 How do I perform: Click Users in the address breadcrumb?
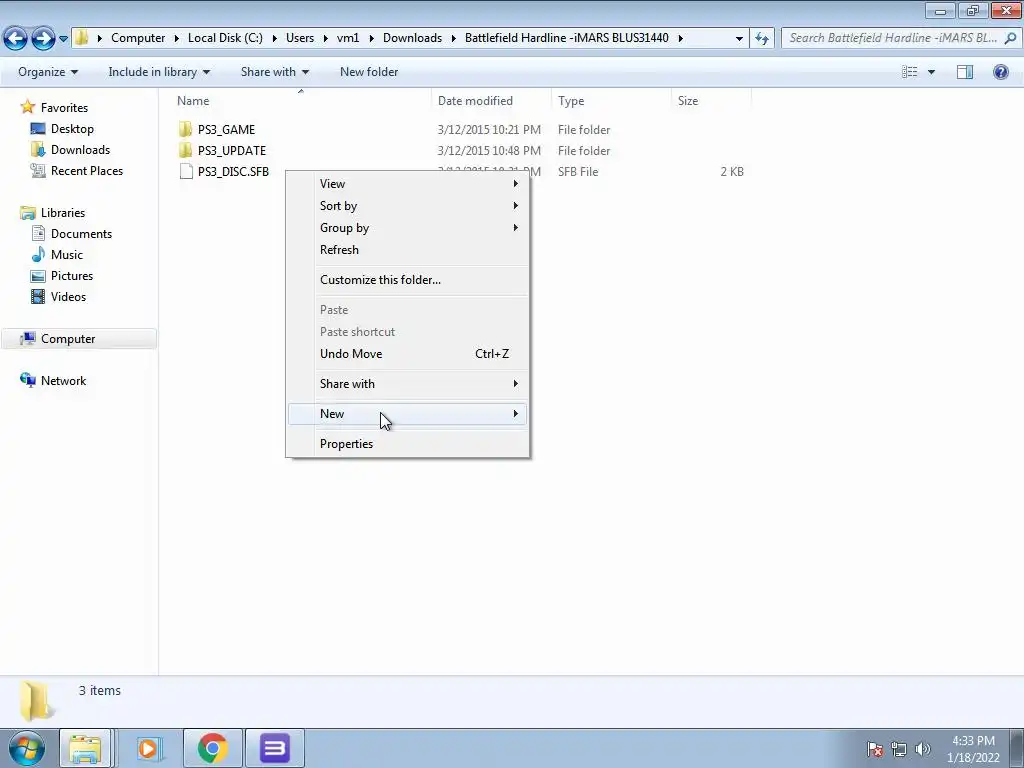tap(300, 38)
